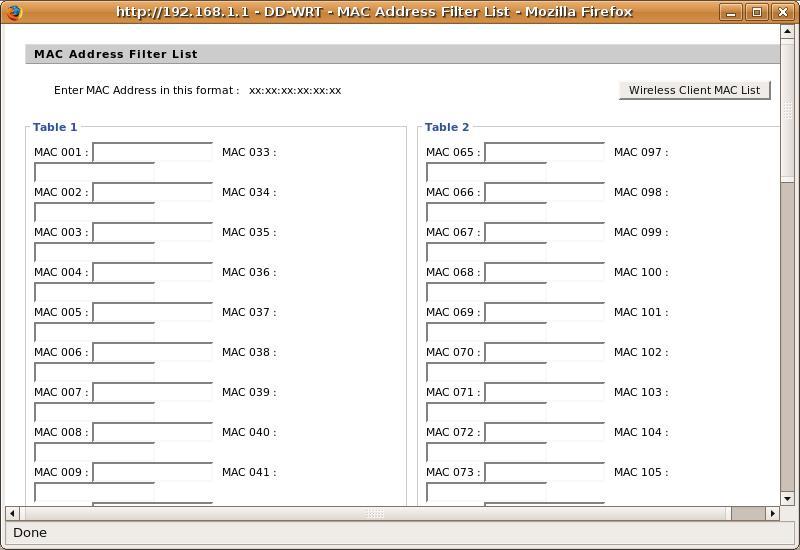Focus the input field beside MAC 068
This screenshot has width=800, height=550.
(544, 272)
